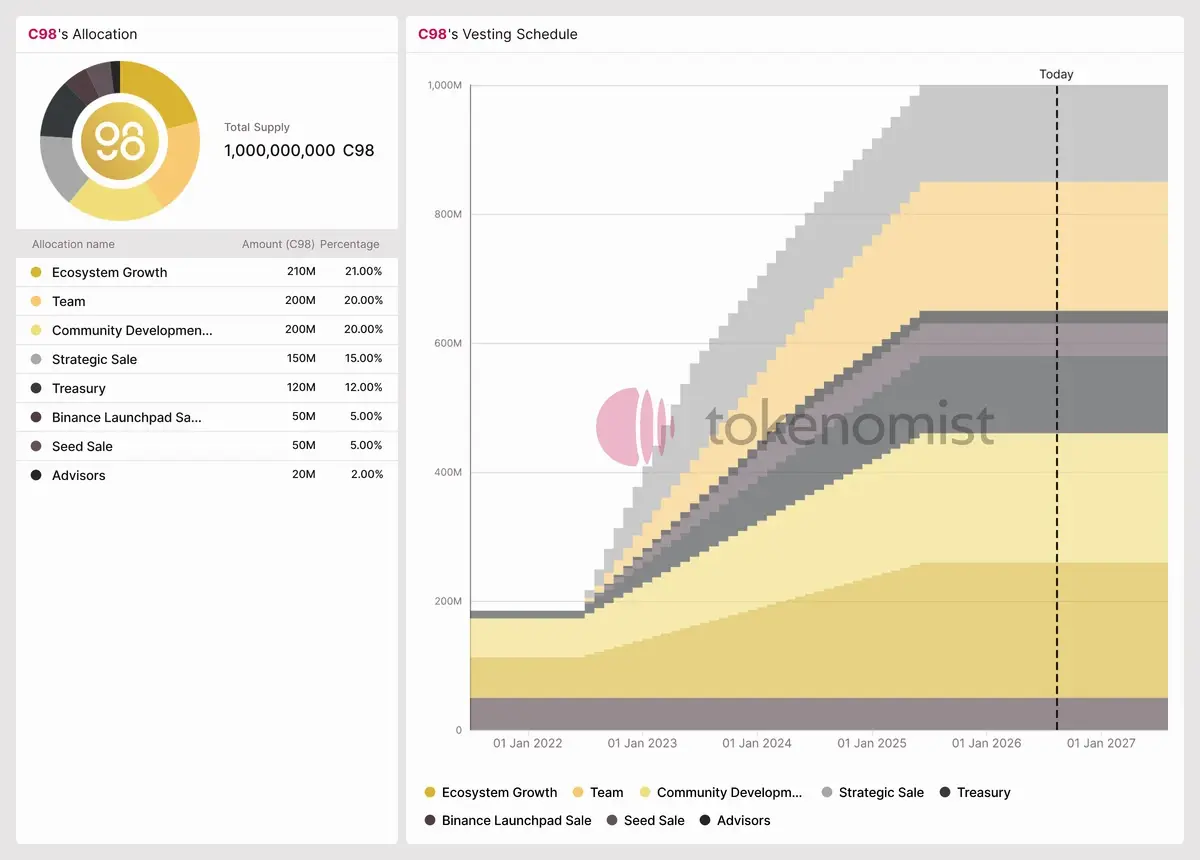This screenshot has height=860, width=1200.
Task: Select the Seed Sale allocation row
Action: 207,446
